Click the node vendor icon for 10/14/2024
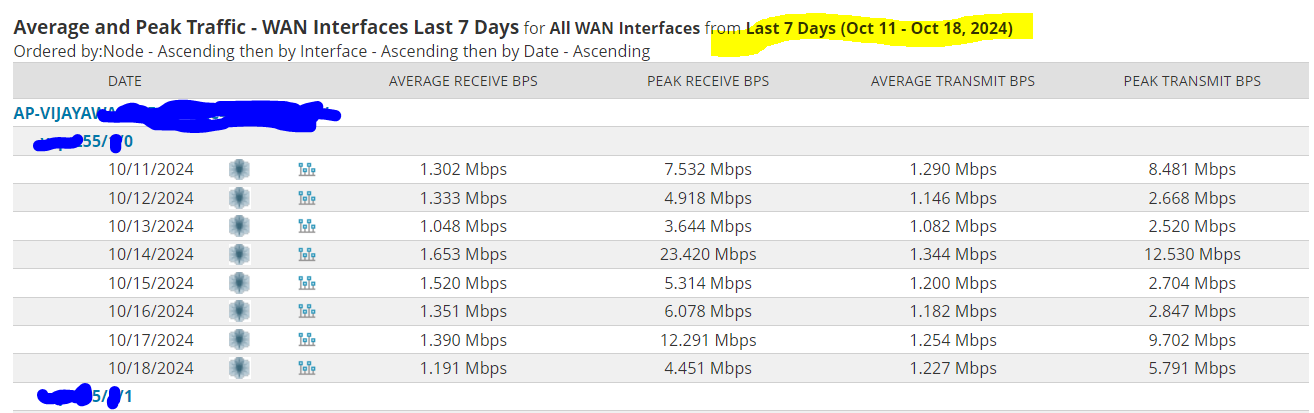This screenshot has width=1314, height=413. (x=239, y=255)
